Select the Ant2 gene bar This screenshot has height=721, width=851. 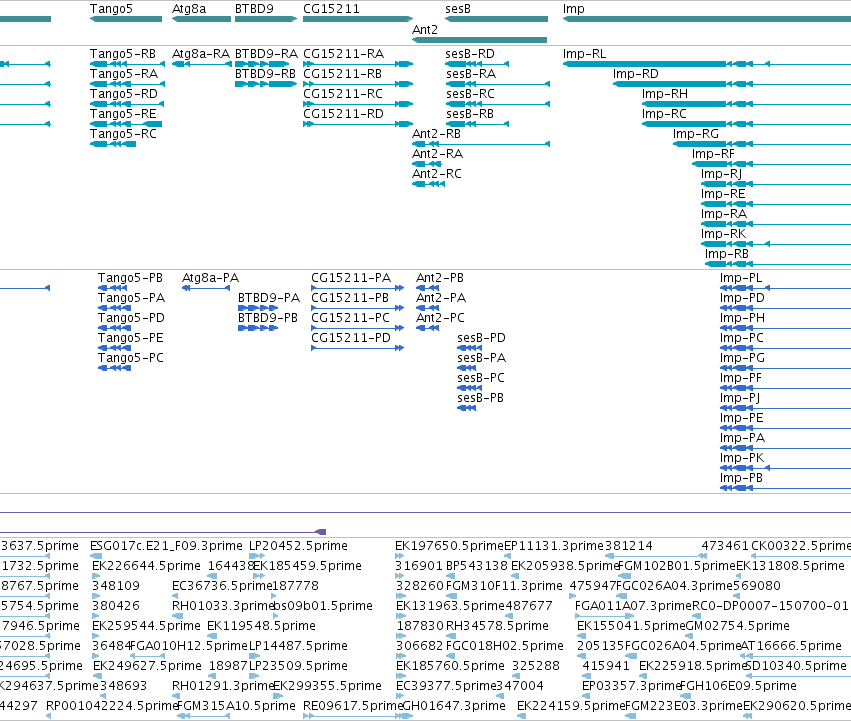point(479,40)
